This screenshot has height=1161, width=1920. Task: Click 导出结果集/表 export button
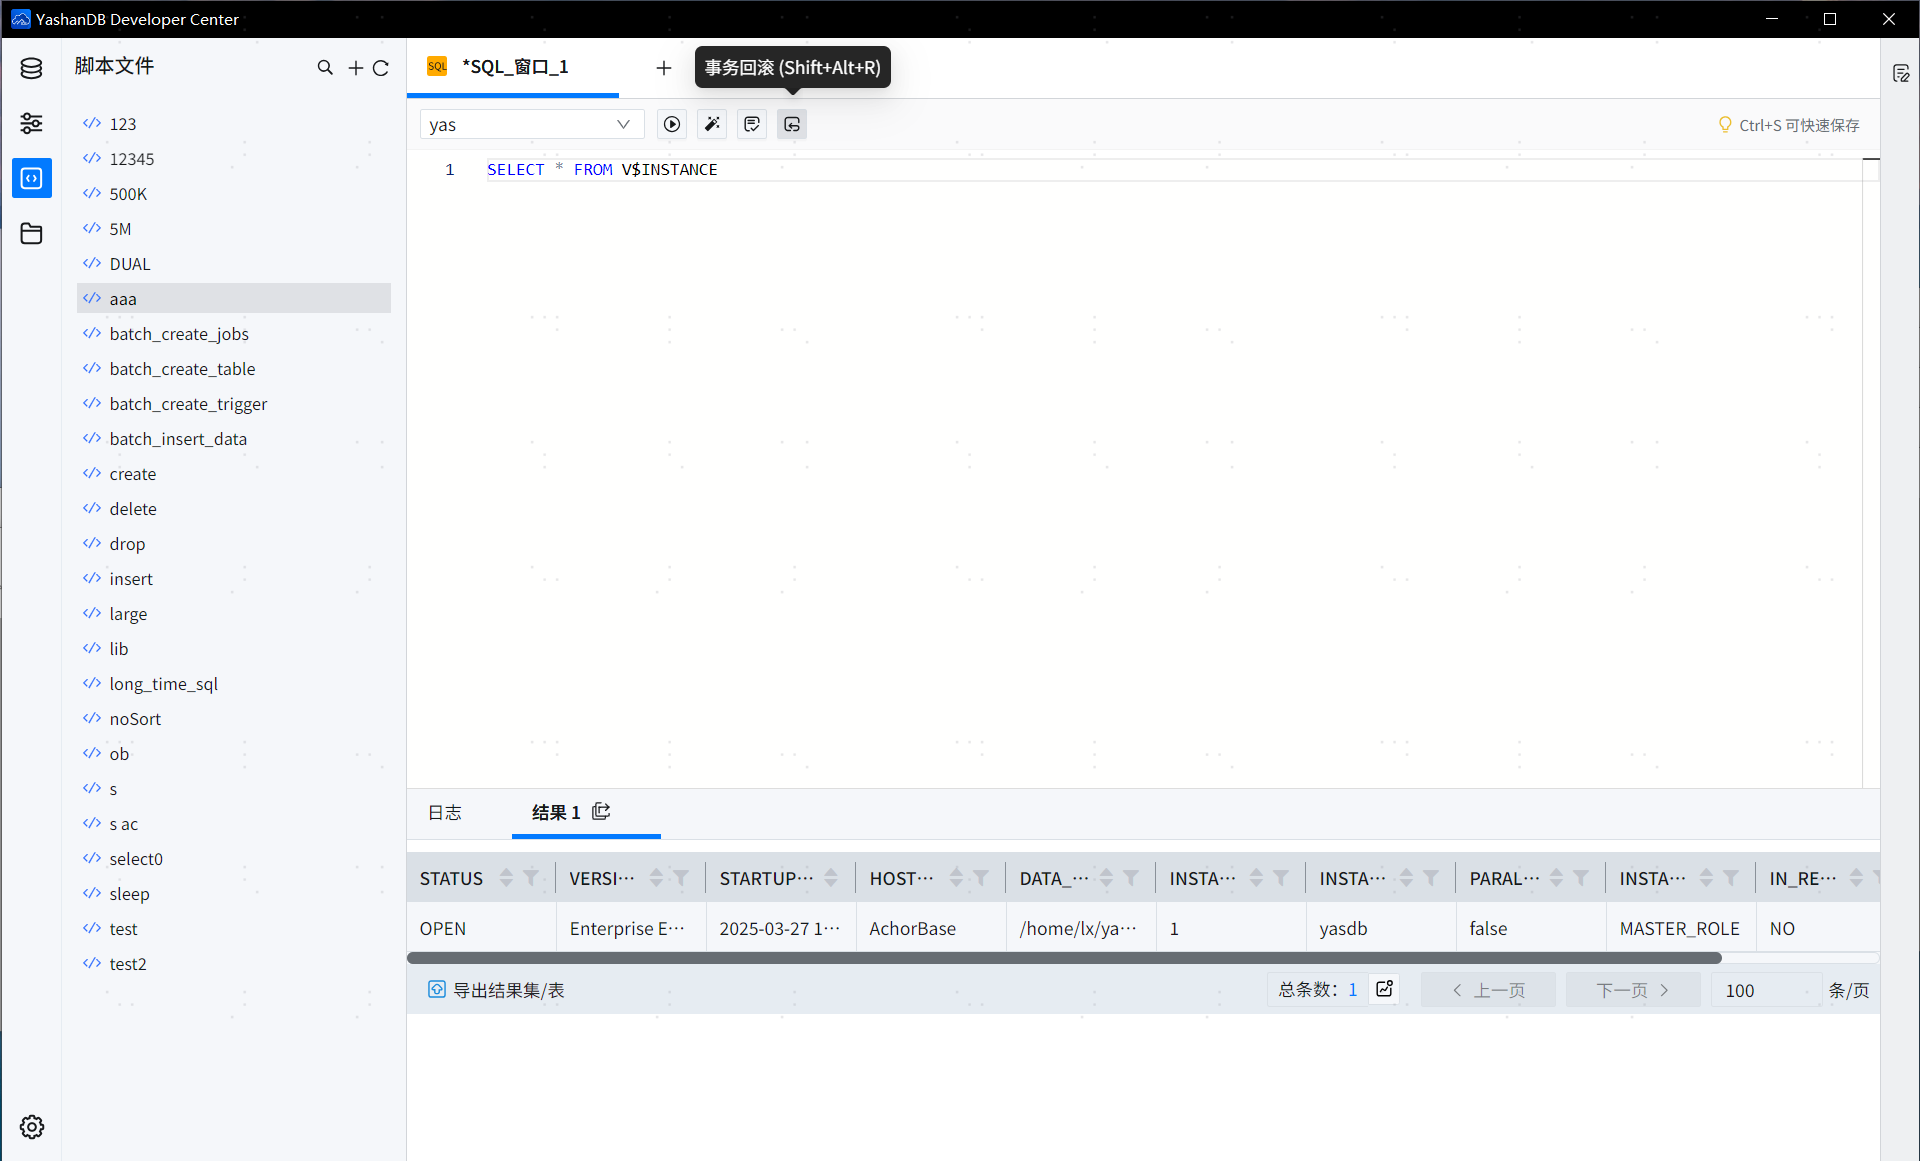coord(496,990)
